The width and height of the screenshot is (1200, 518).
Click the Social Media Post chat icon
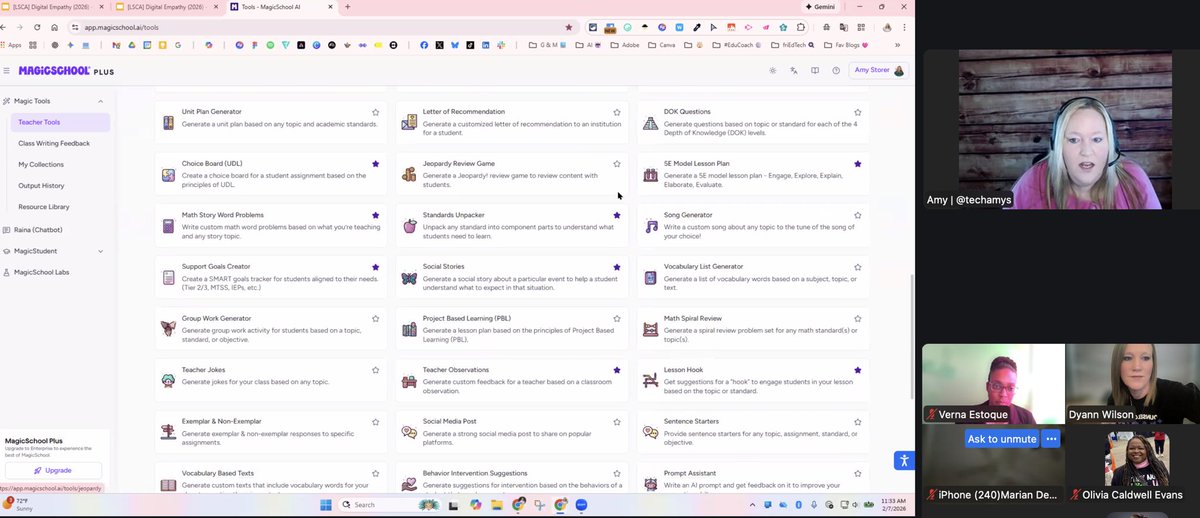[410, 433]
